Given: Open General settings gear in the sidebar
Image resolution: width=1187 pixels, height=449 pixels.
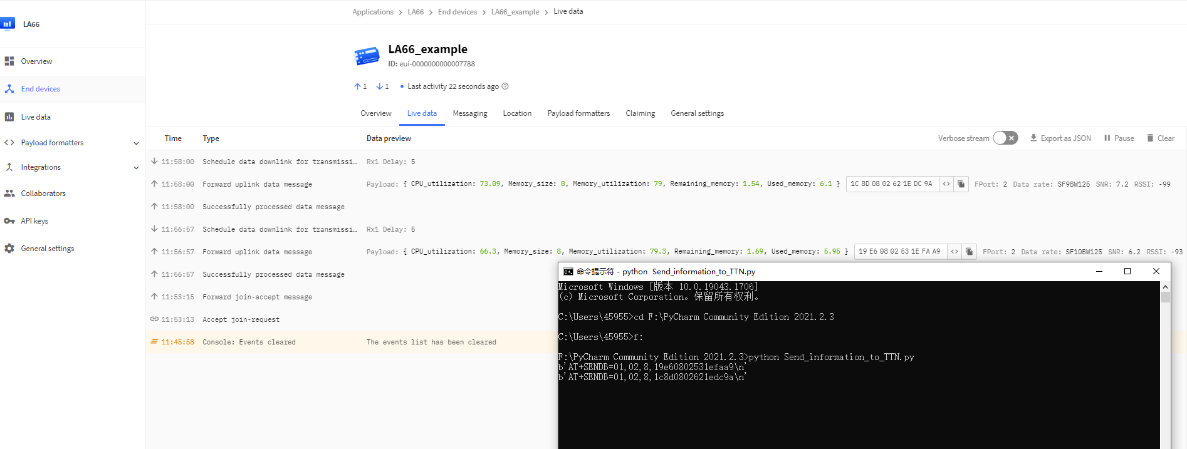Looking at the screenshot, I should pyautogui.click(x=9, y=248).
